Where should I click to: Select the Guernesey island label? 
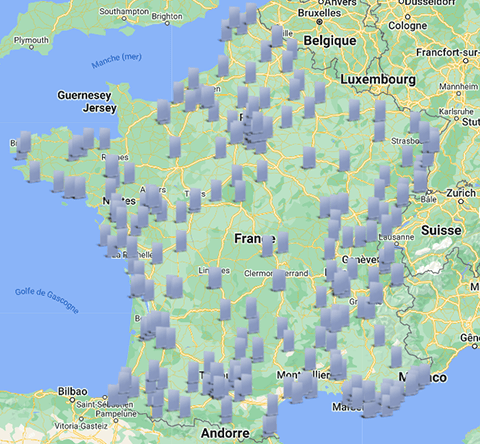(84, 95)
